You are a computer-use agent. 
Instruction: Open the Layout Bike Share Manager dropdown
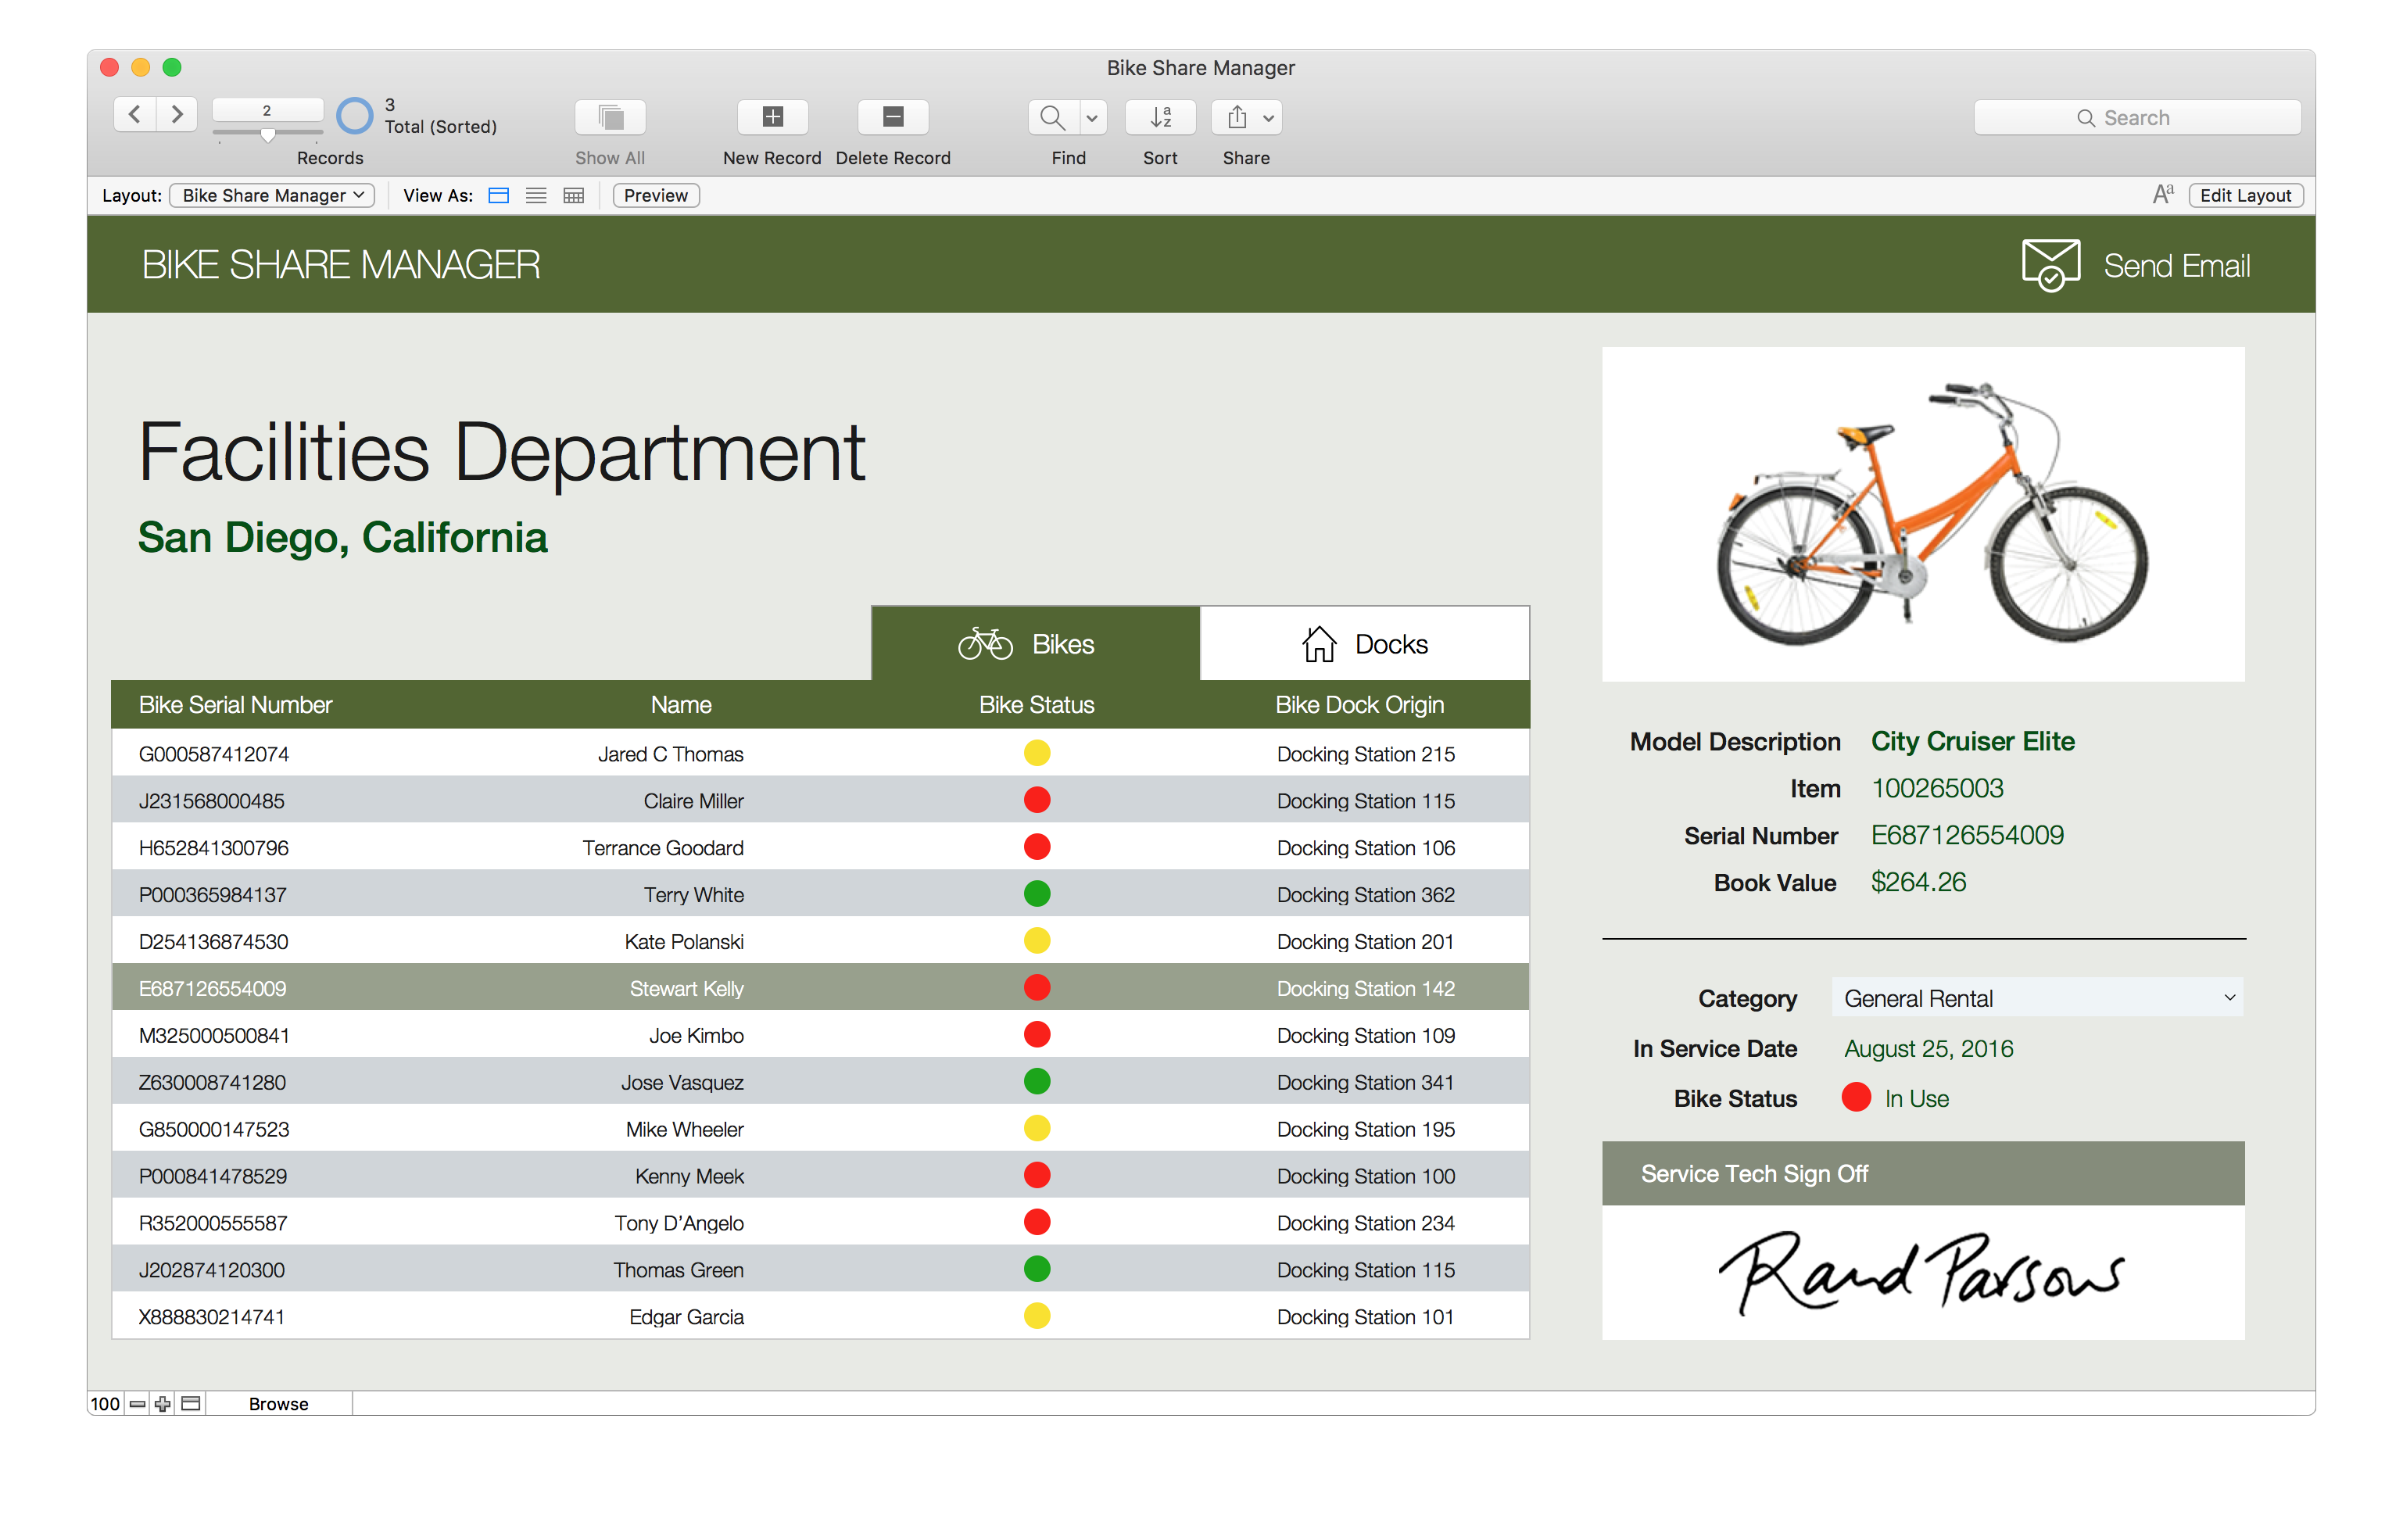coord(272,196)
